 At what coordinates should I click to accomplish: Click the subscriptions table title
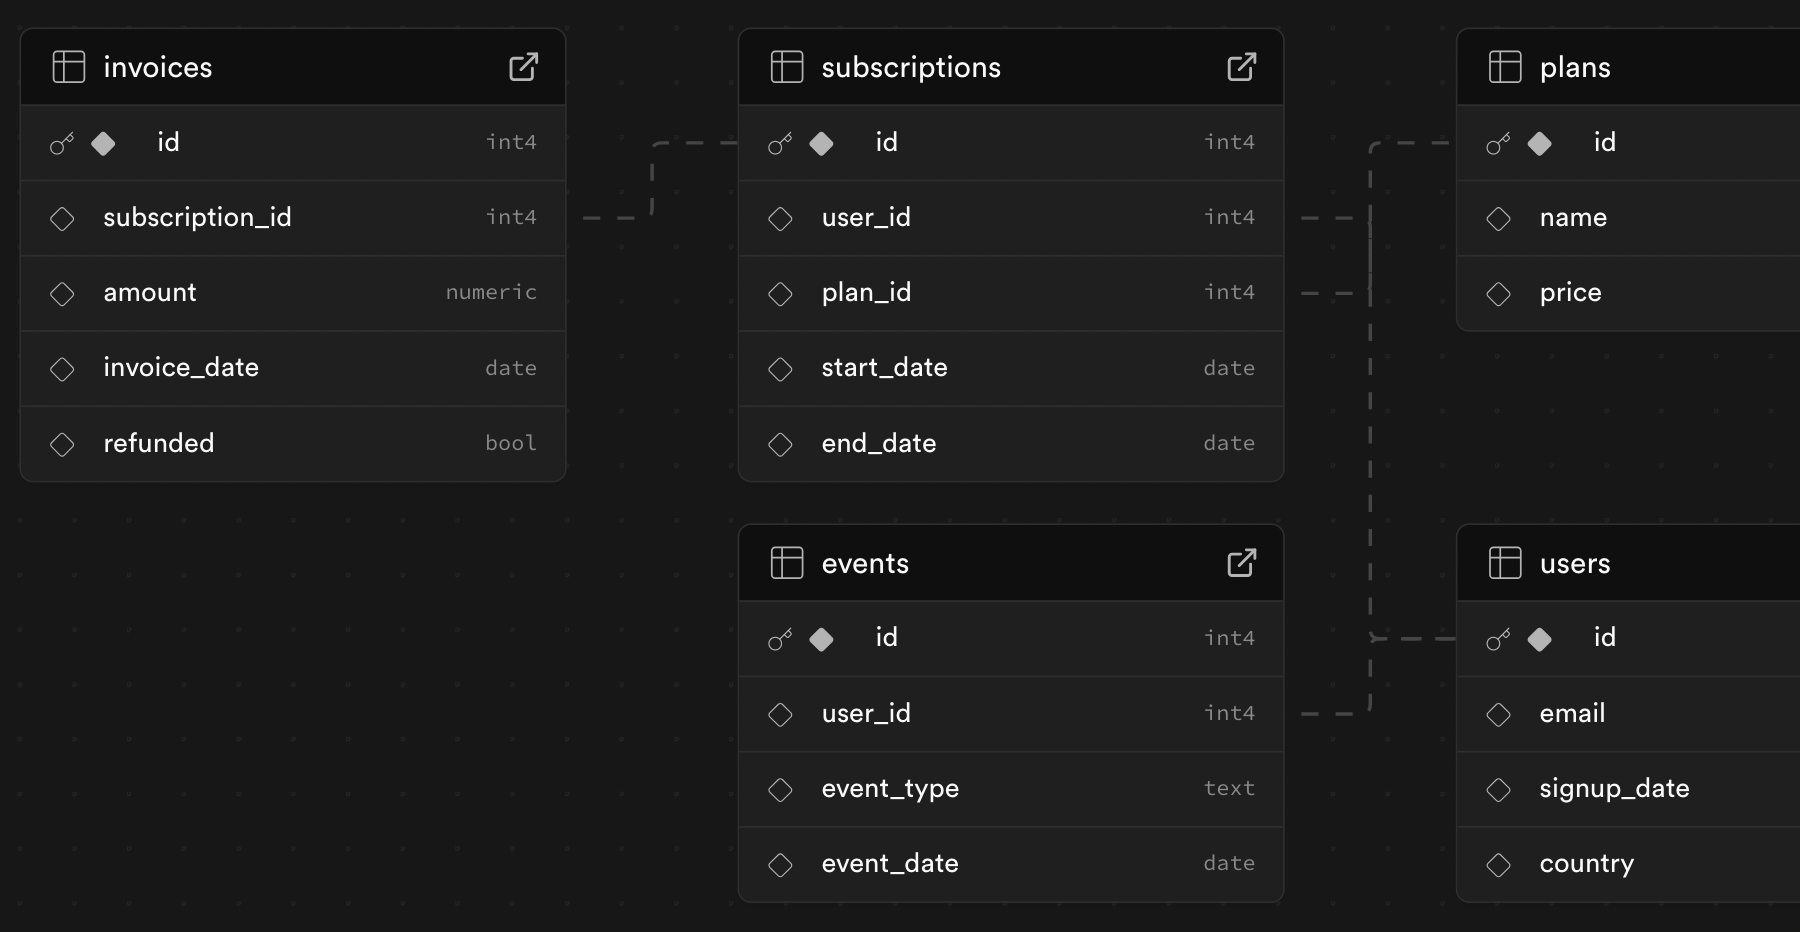911,67
